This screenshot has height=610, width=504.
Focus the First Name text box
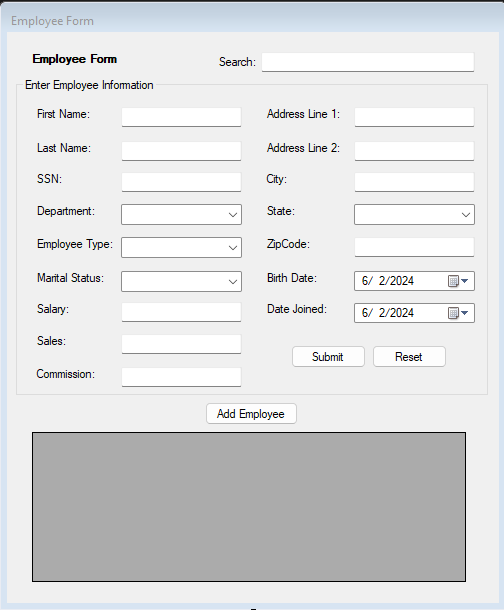coord(181,117)
